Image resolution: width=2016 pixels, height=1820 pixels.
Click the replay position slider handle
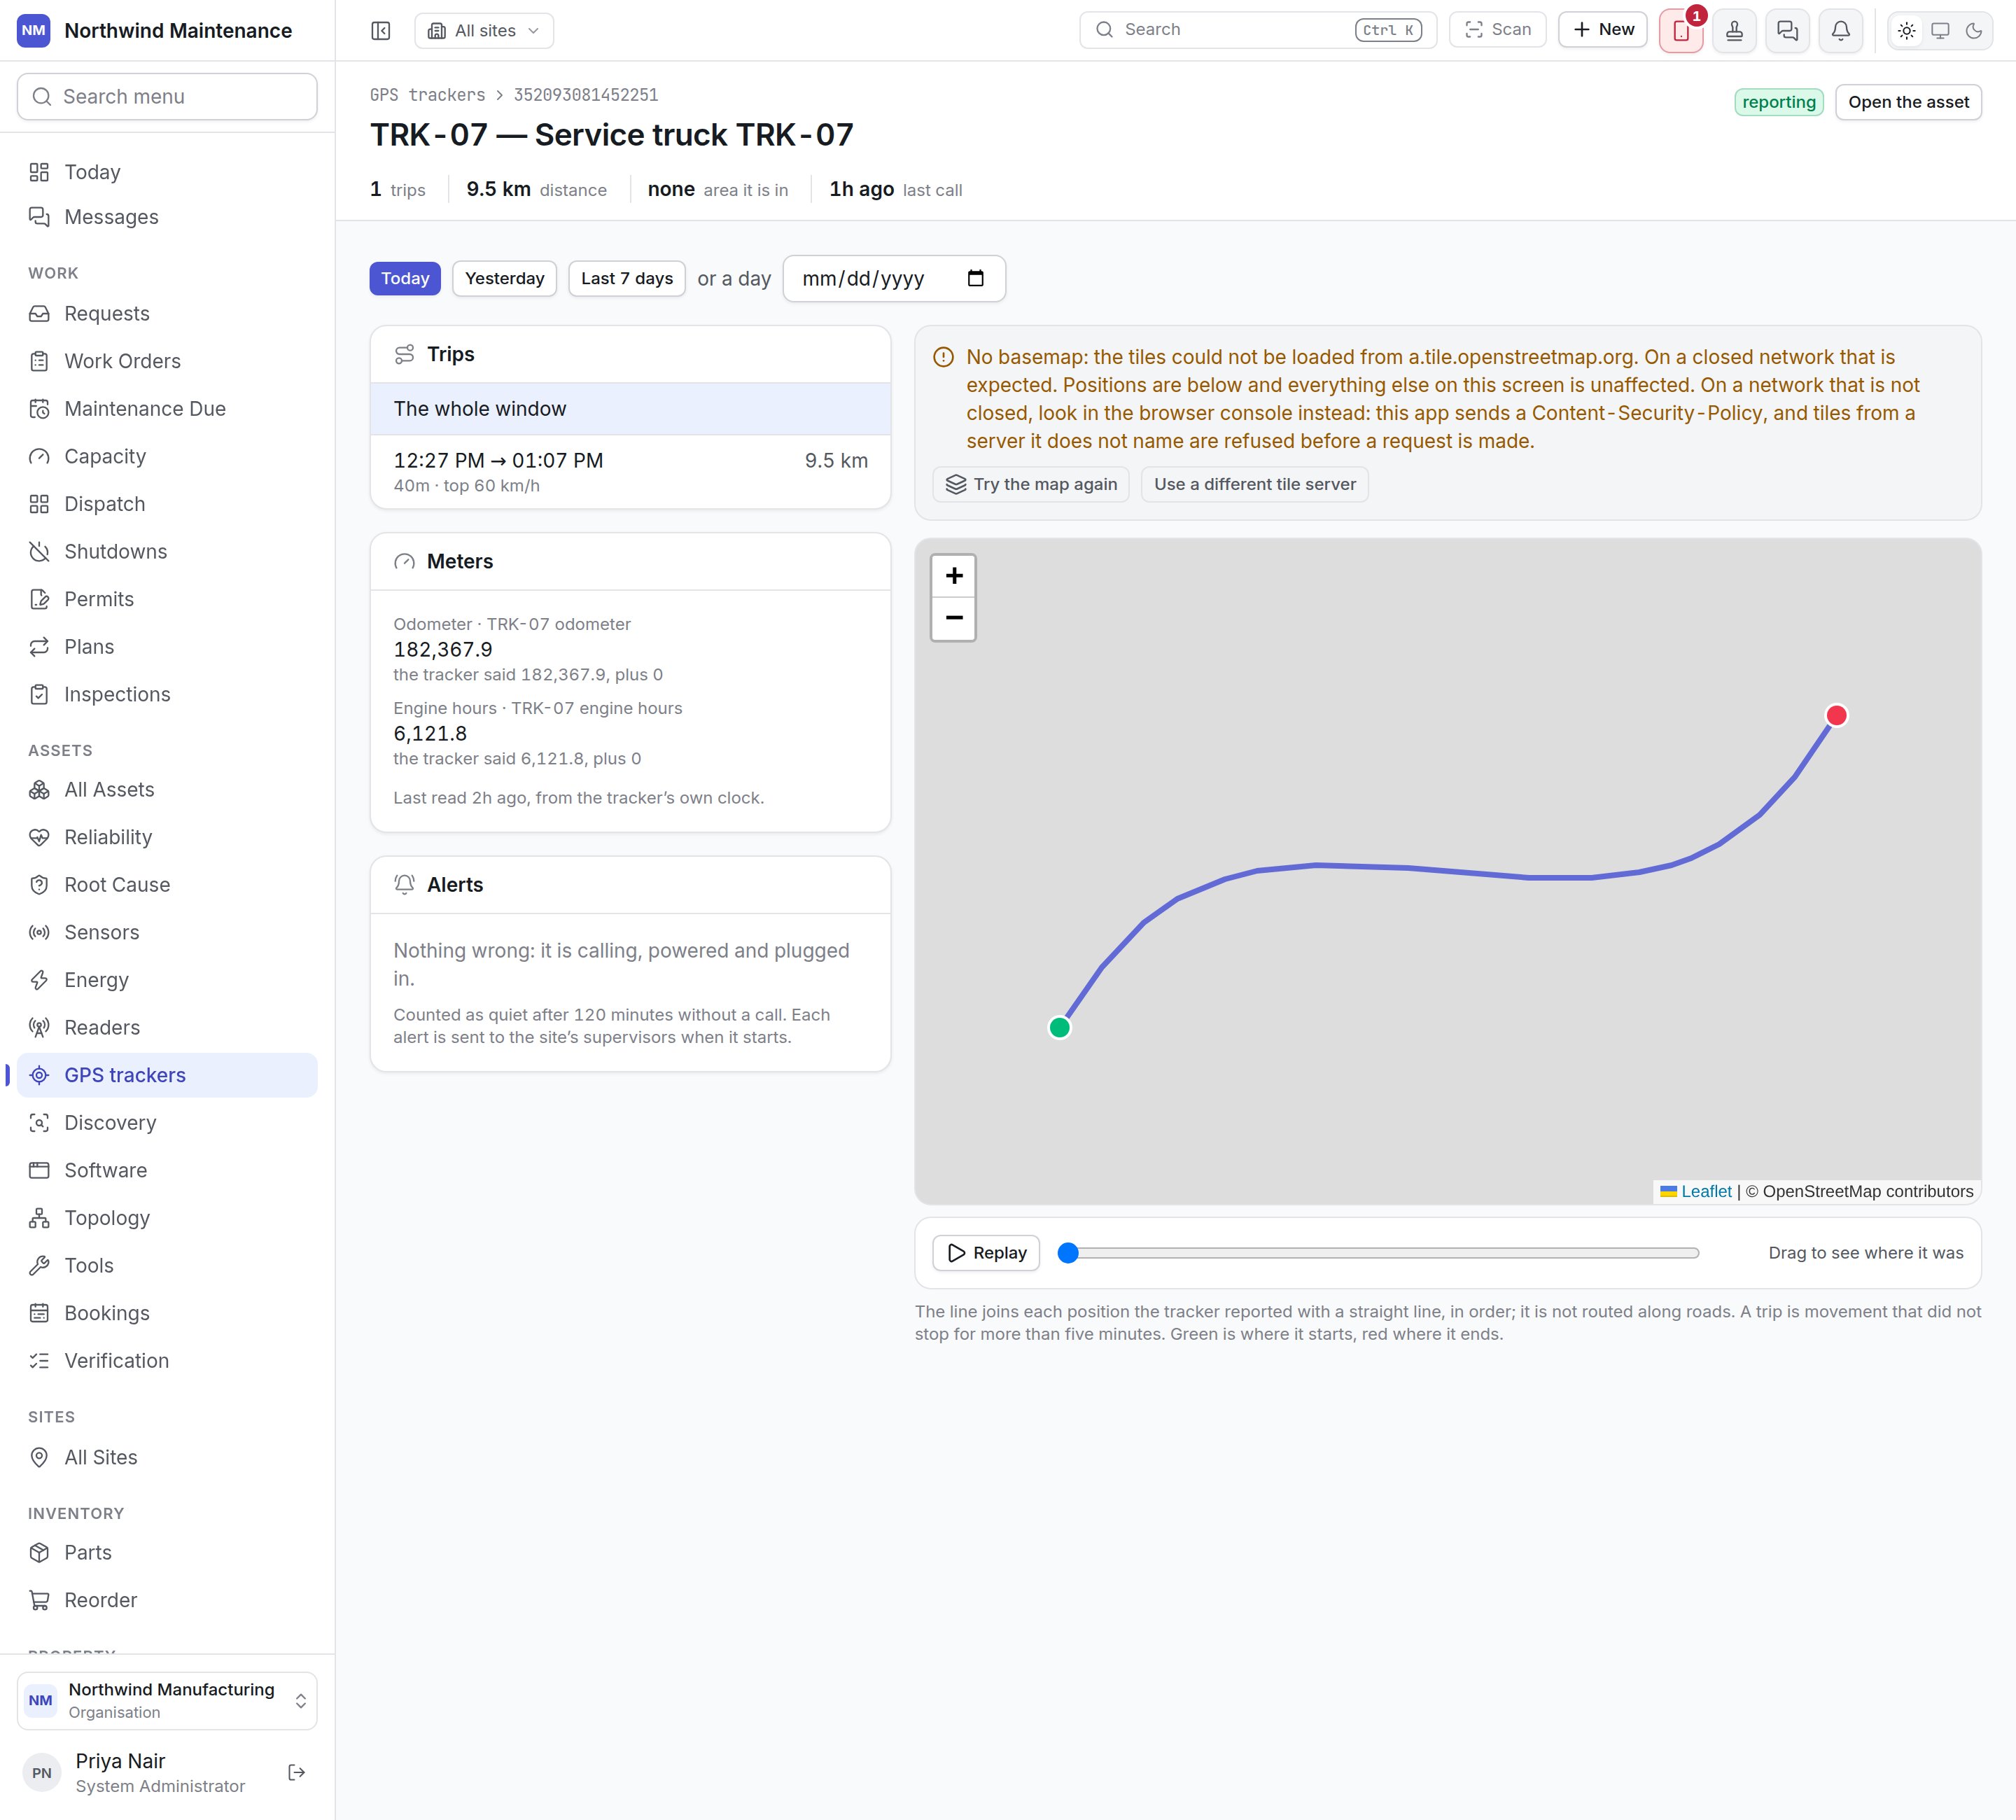tap(1068, 1253)
